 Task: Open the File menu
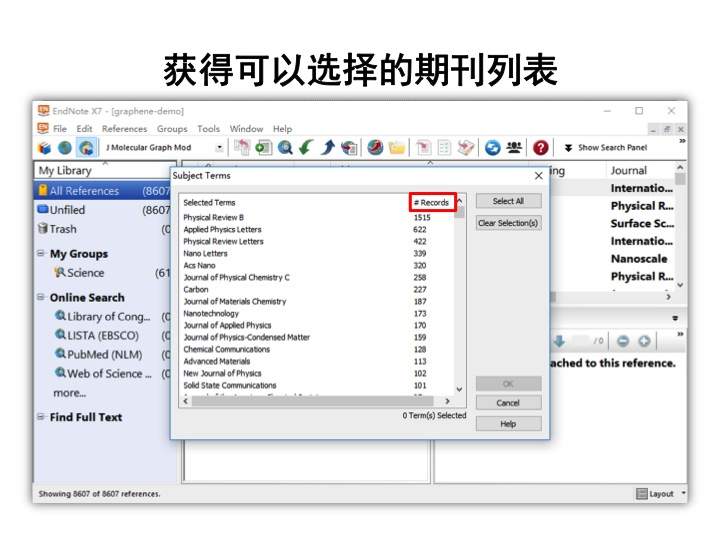(x=60, y=129)
